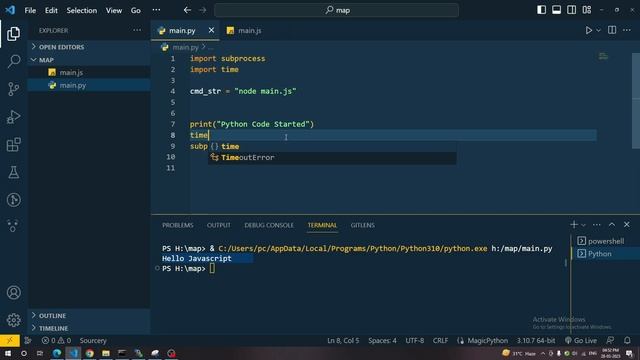Open the Go menu

pos(136,10)
